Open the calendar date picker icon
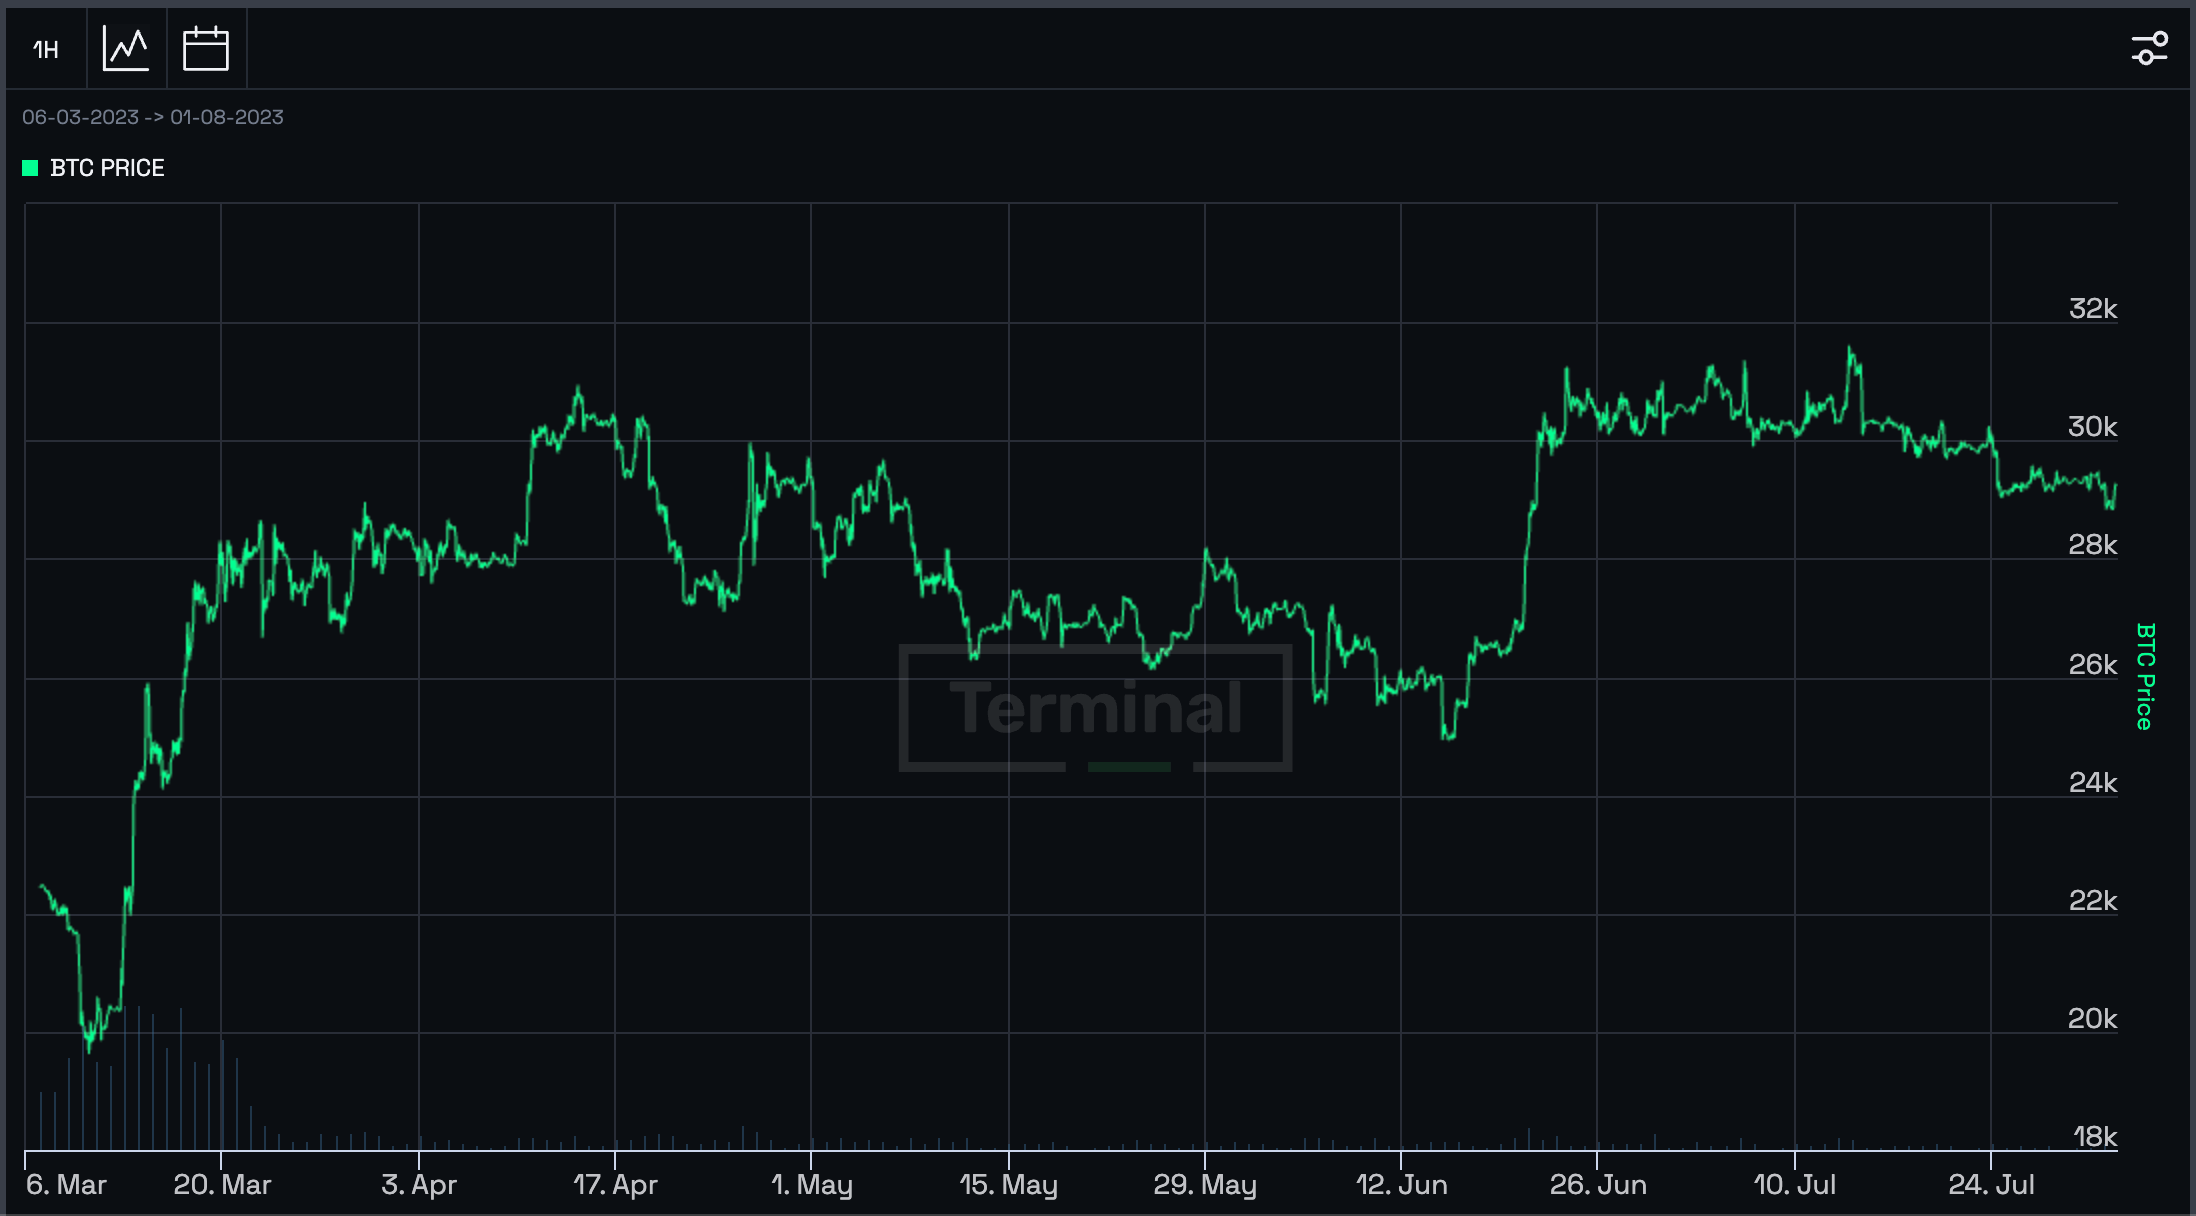 (206, 48)
